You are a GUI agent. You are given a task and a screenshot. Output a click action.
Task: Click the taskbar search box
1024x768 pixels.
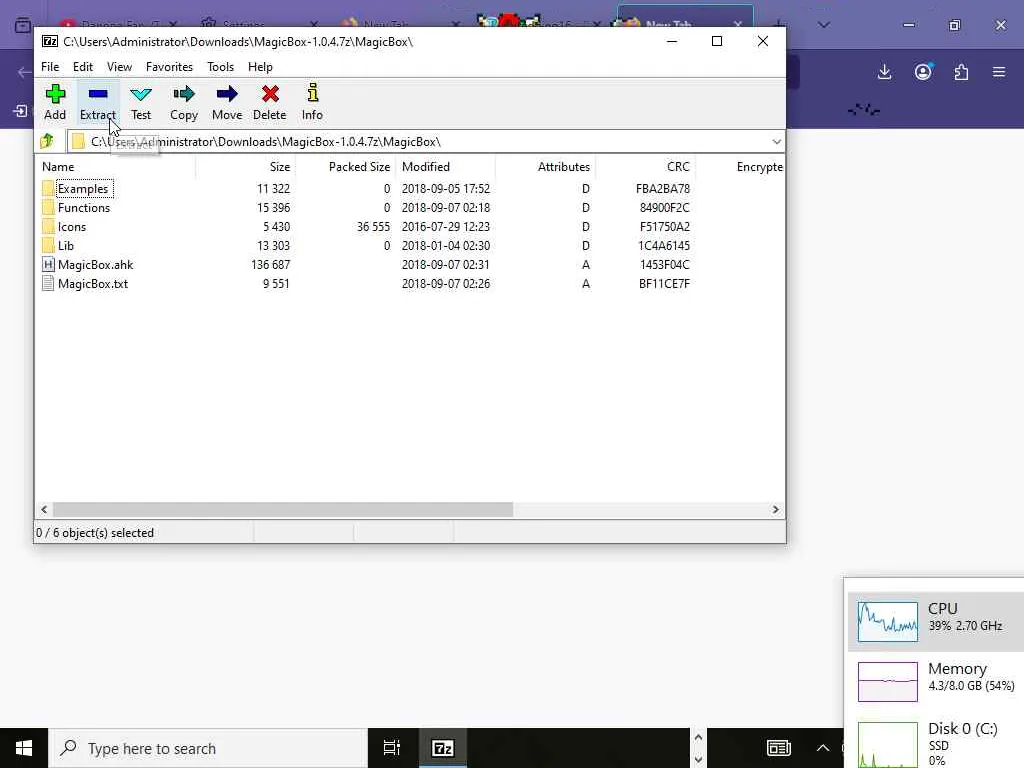(208, 748)
